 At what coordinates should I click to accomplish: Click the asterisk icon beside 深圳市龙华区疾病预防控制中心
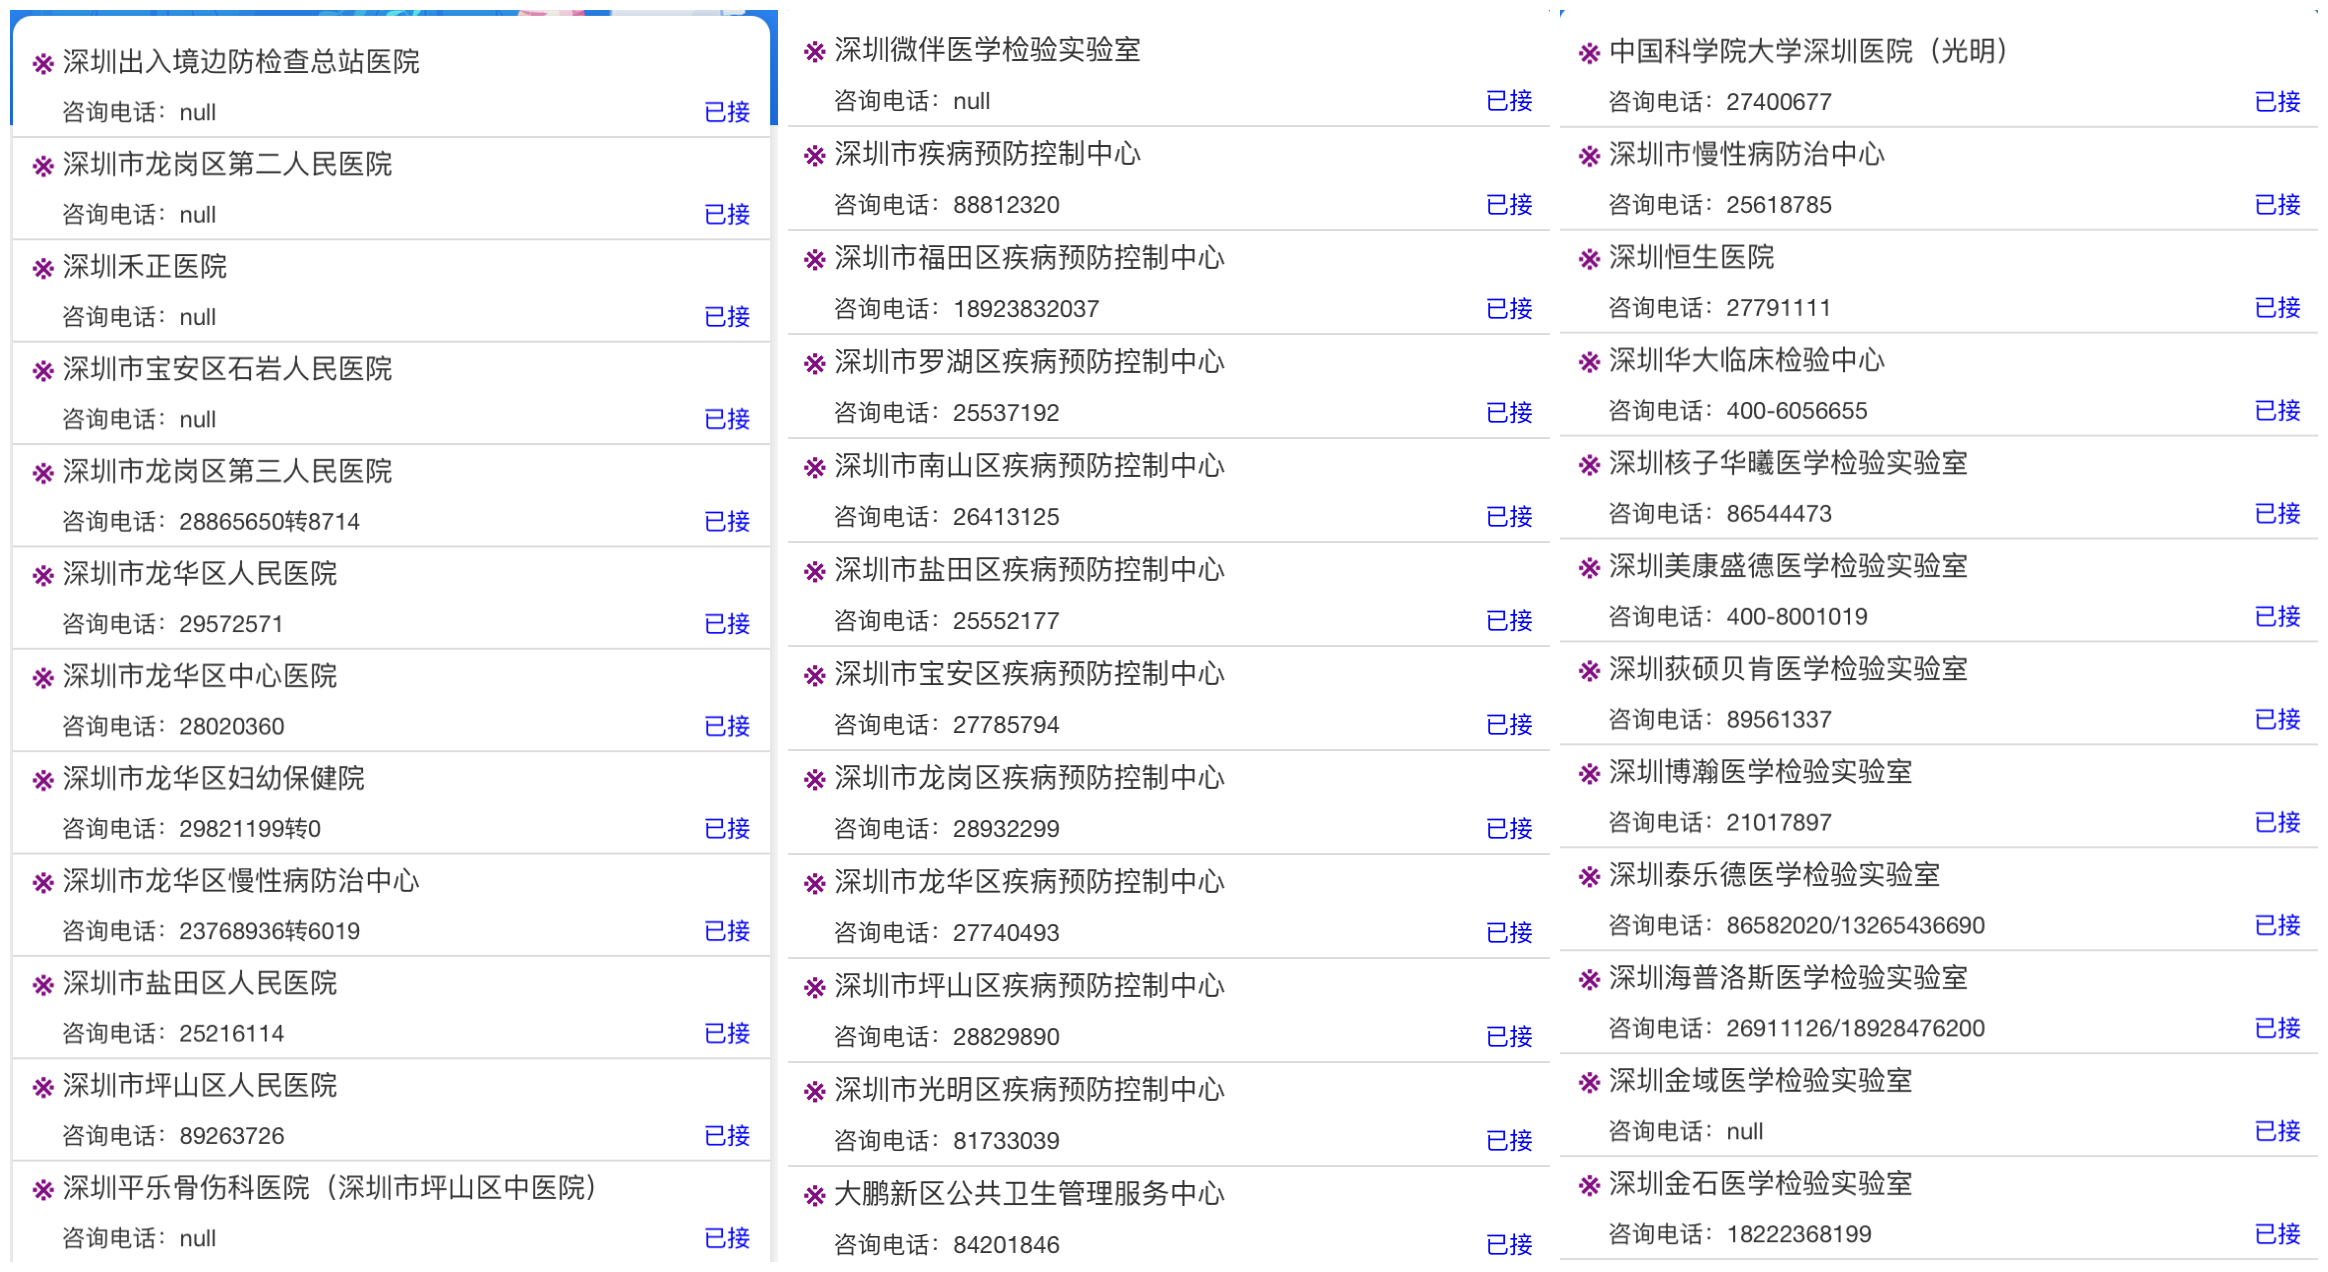pyautogui.click(x=815, y=884)
